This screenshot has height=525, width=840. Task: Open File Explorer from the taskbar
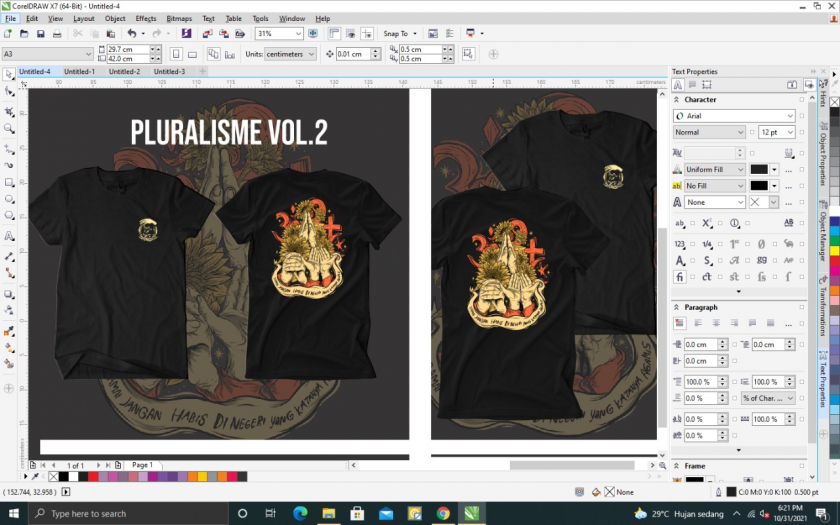329,513
